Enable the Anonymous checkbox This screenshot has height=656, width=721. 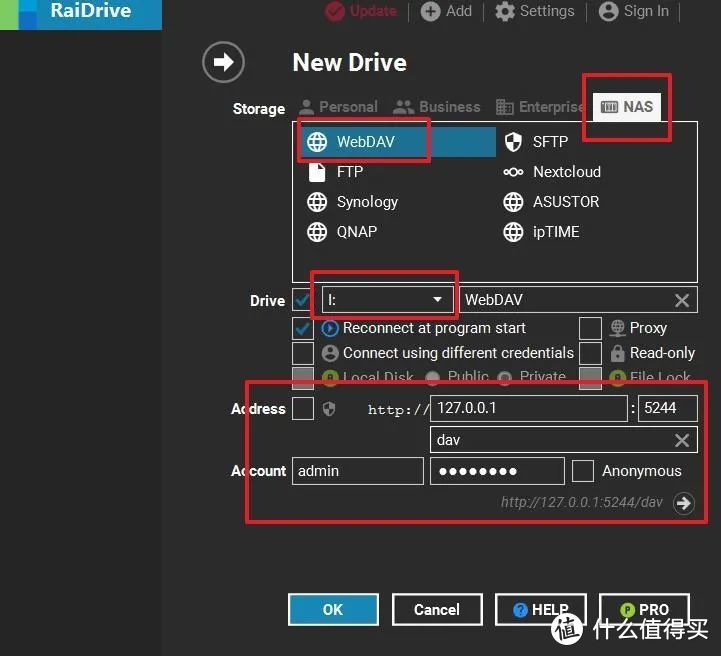[583, 471]
